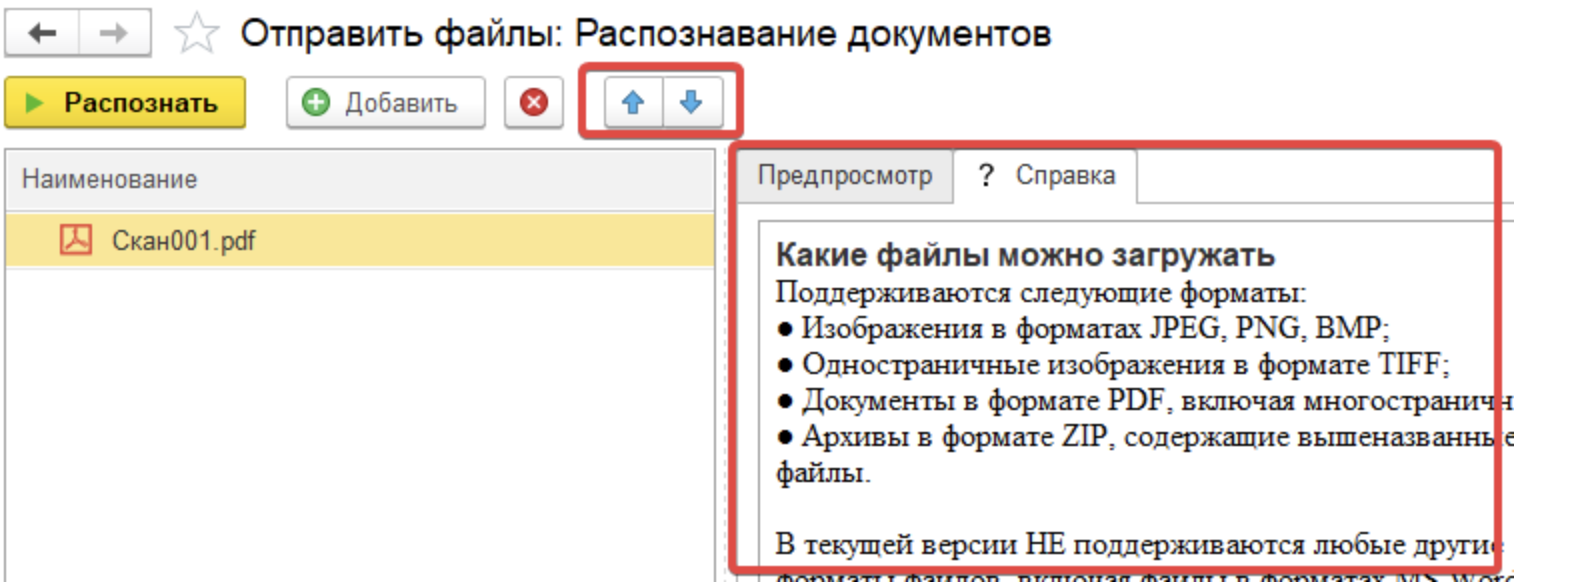Delete the selected file with the red X
This screenshot has width=1584, height=586.
(534, 103)
